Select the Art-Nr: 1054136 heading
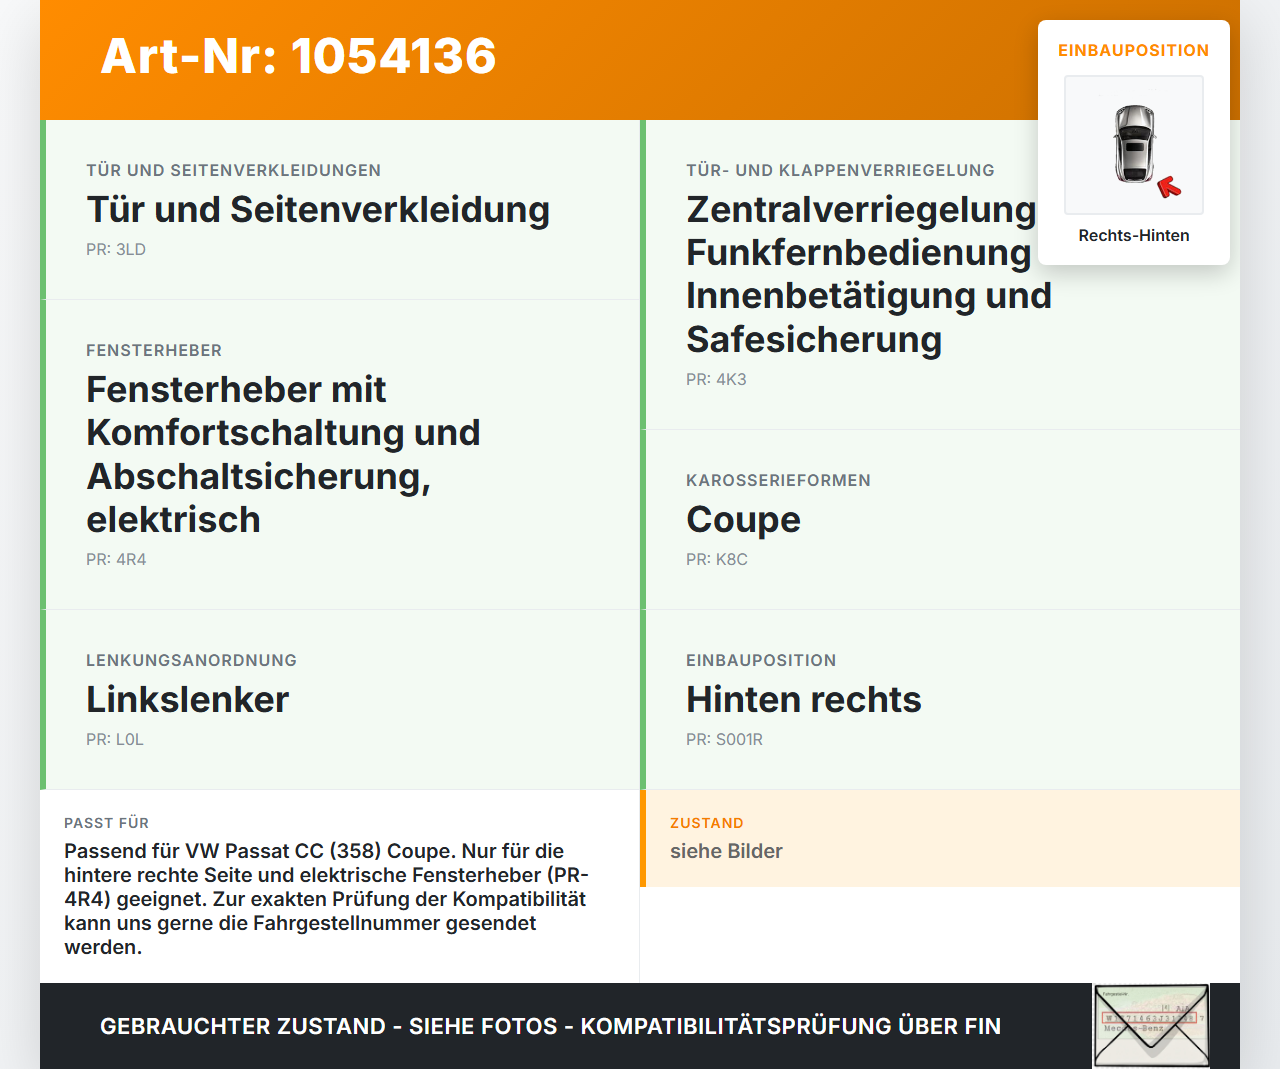This screenshot has height=1070, width=1280. (298, 56)
